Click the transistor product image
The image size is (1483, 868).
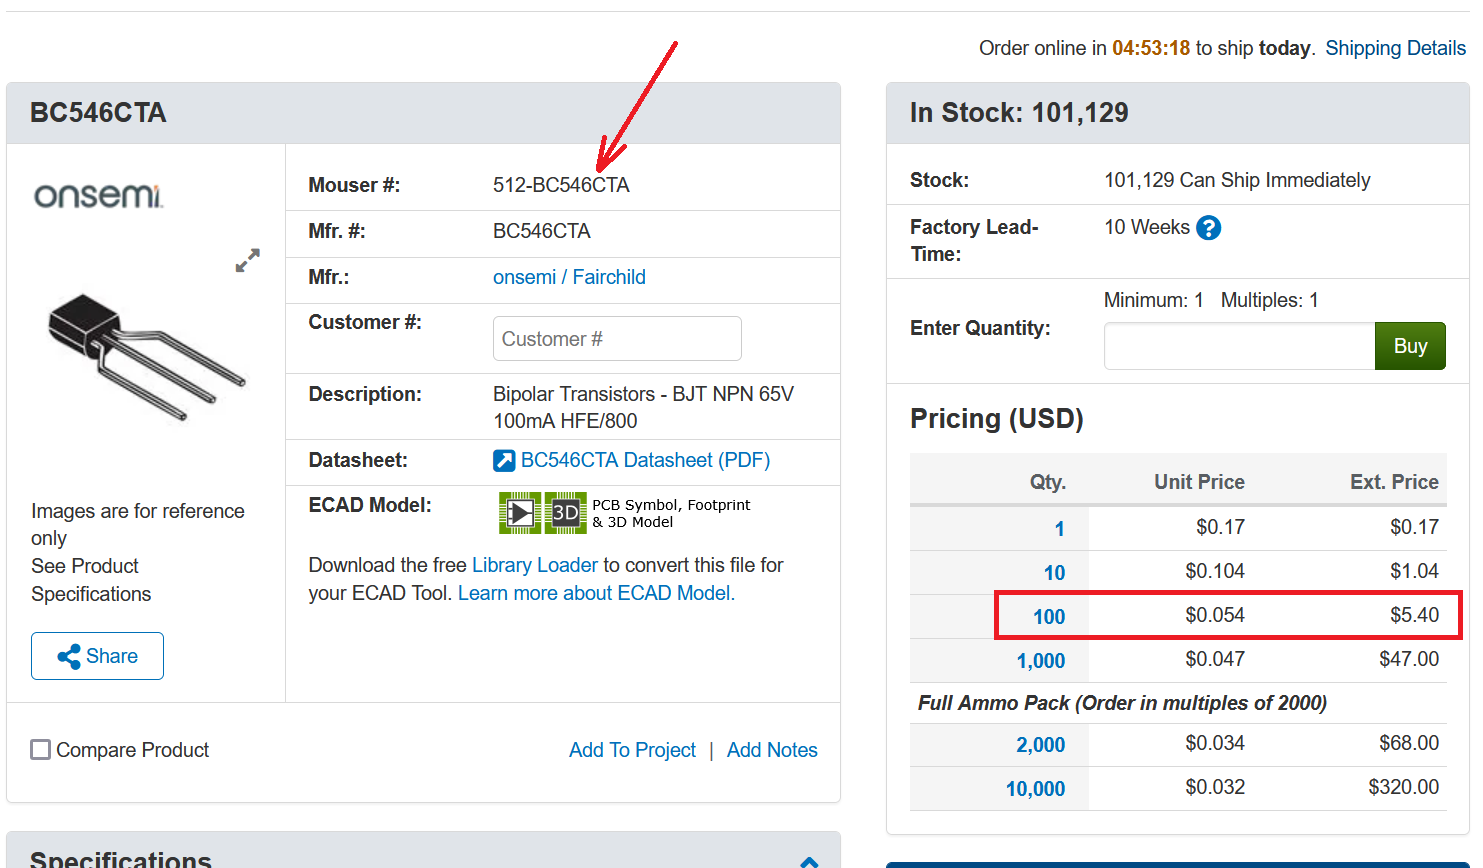(146, 356)
